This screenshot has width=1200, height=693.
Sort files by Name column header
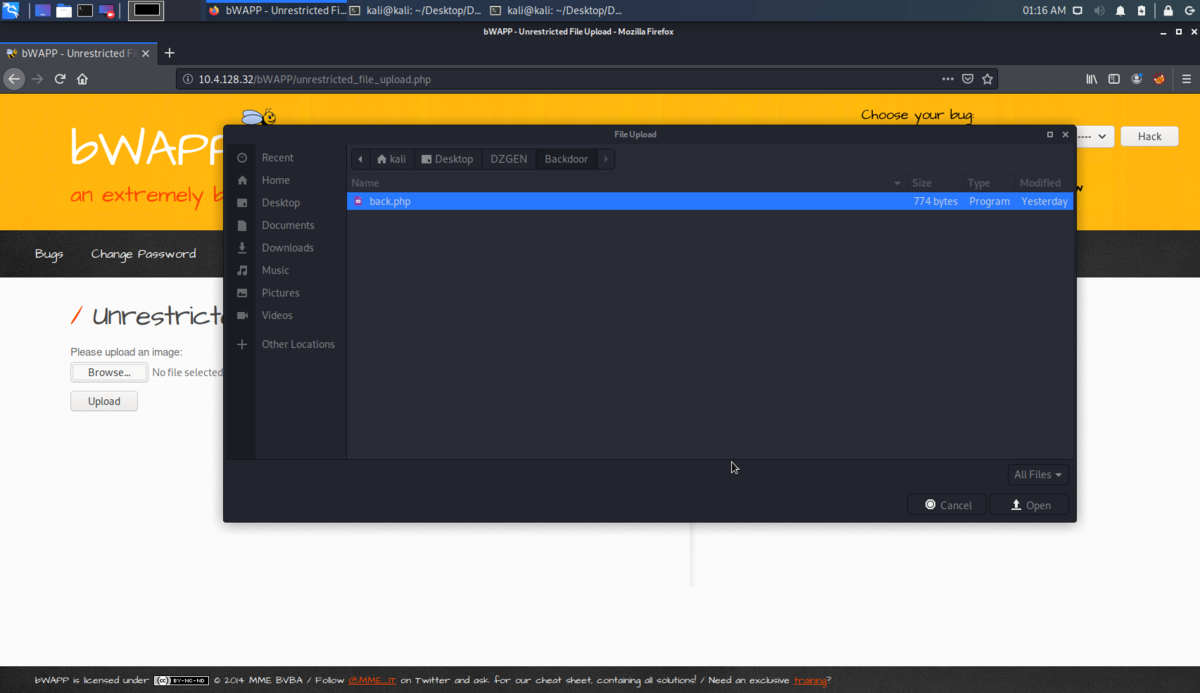tap(628, 183)
